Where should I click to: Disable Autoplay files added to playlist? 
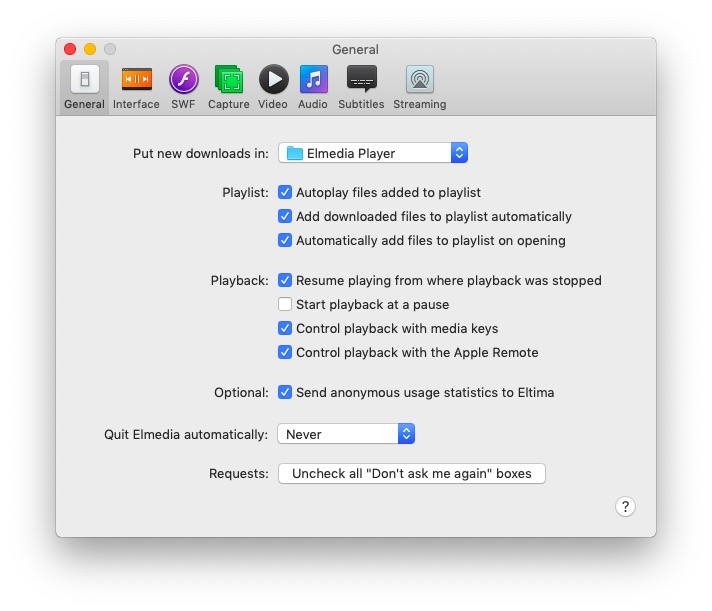pos(285,192)
